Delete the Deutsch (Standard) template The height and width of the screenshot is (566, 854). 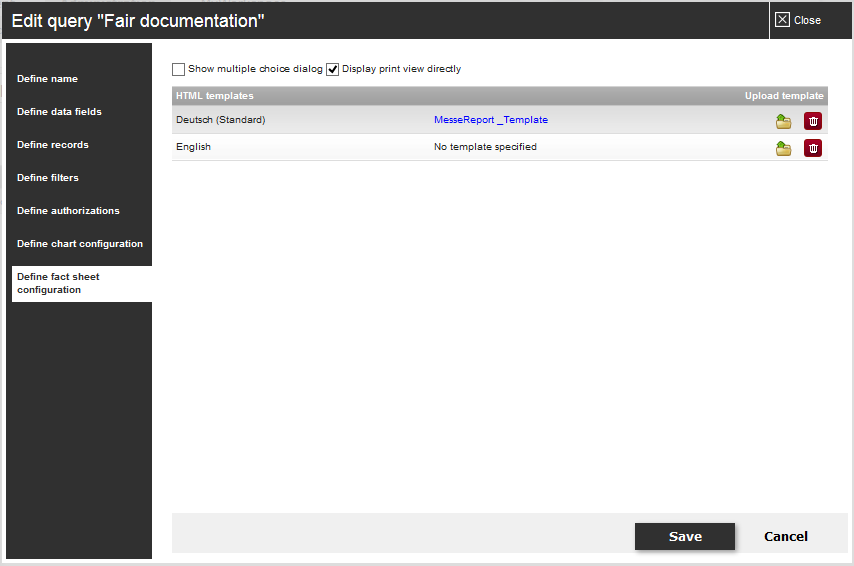[813, 121]
